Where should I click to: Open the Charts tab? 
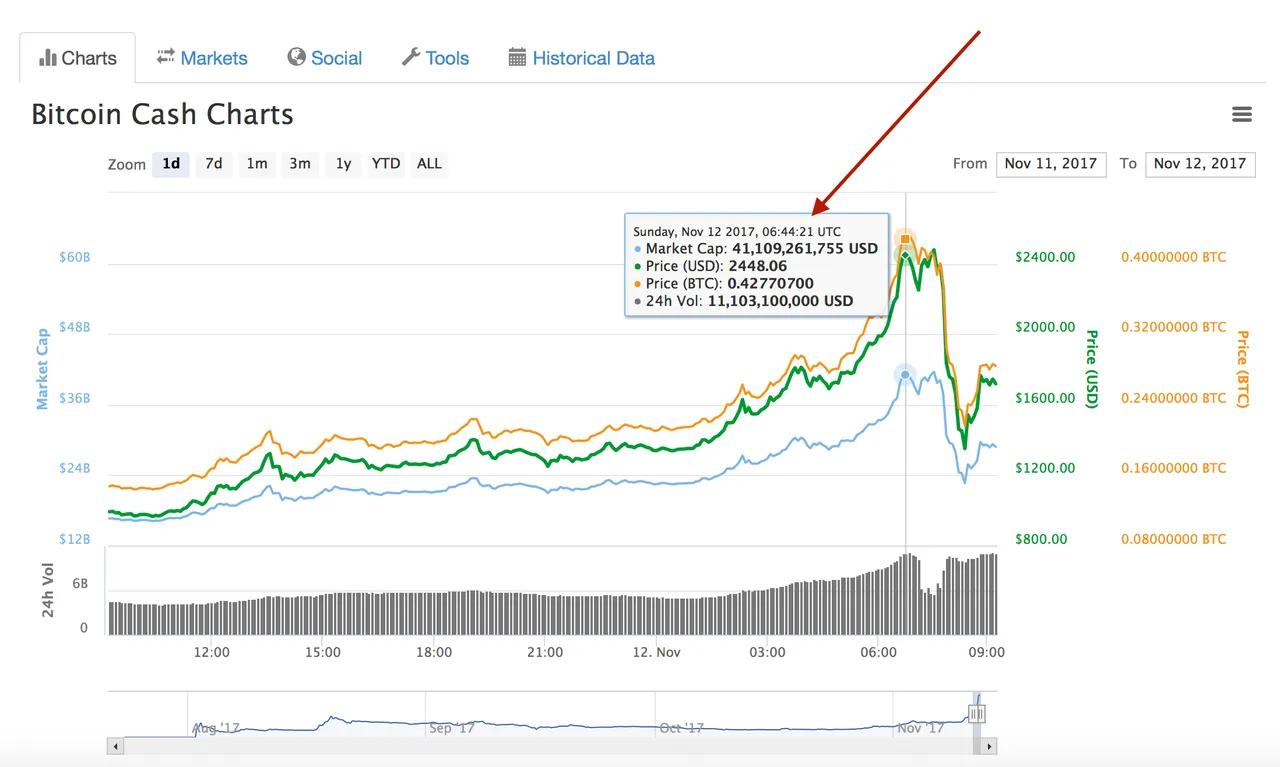[78, 58]
